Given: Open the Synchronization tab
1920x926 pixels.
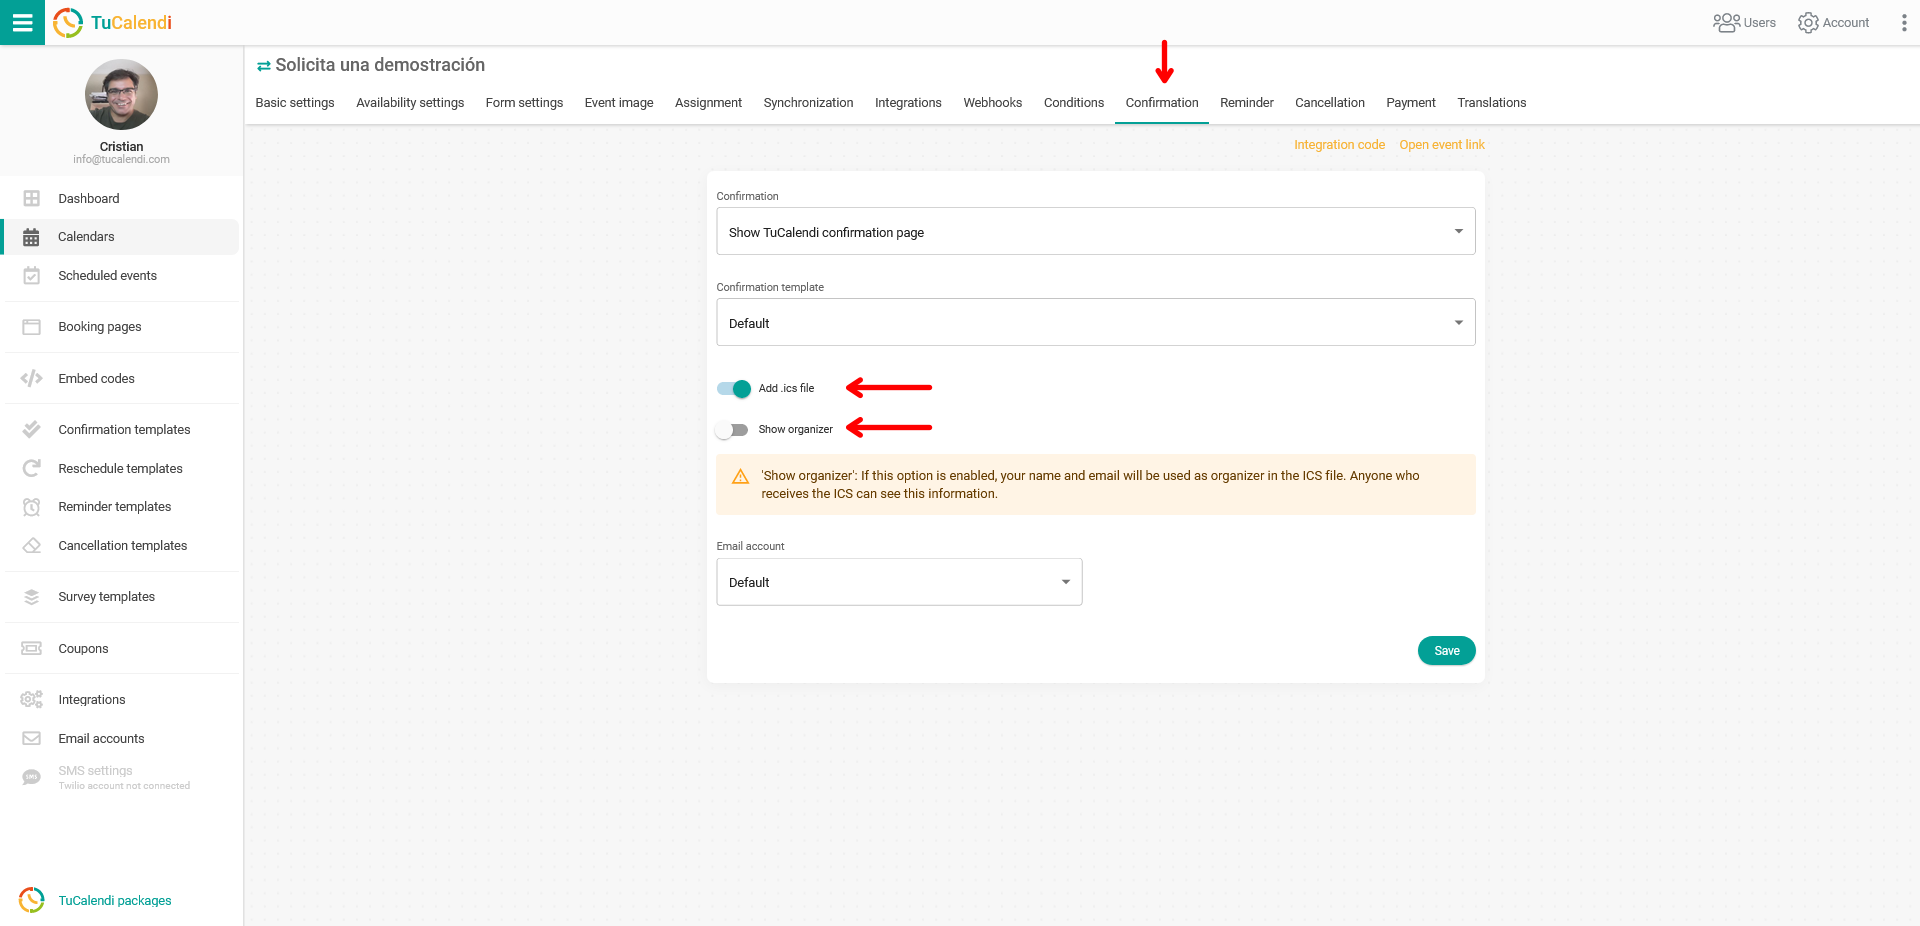Looking at the screenshot, I should (808, 102).
